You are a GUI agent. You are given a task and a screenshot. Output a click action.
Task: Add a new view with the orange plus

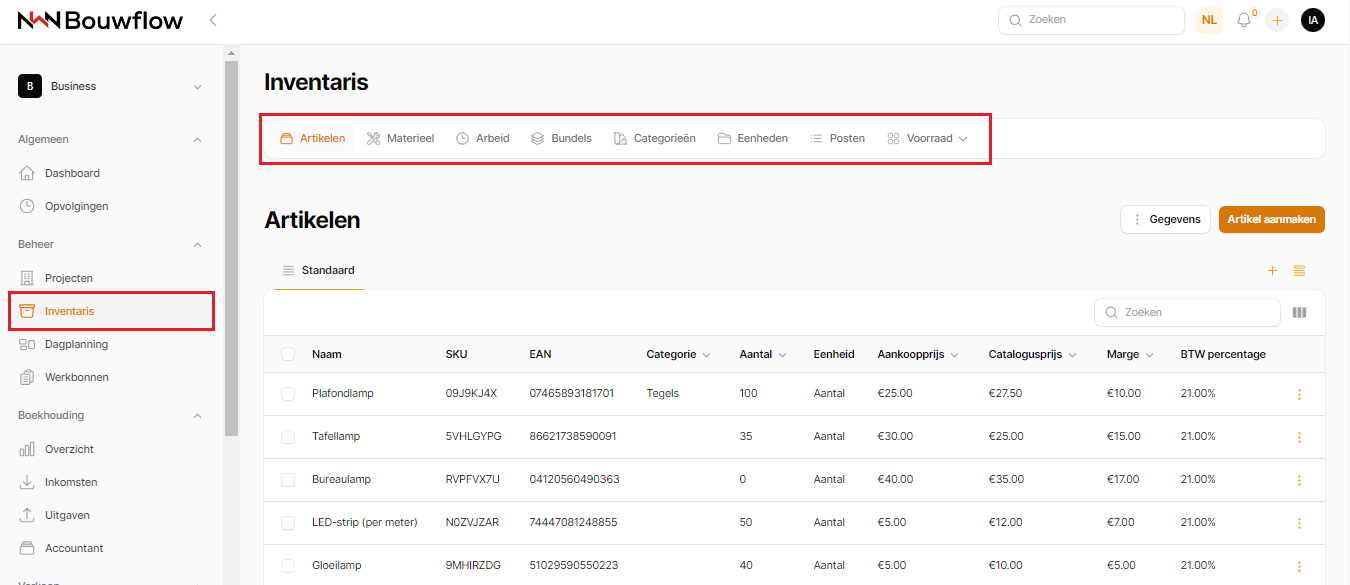(1273, 271)
